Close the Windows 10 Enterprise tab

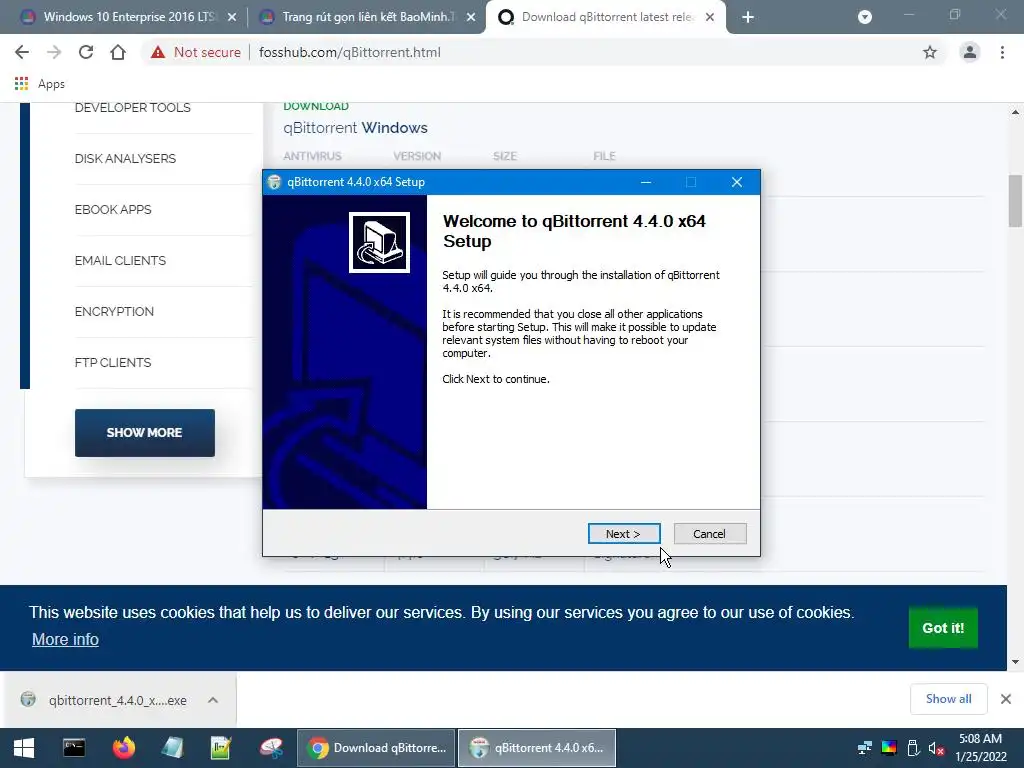click(232, 18)
